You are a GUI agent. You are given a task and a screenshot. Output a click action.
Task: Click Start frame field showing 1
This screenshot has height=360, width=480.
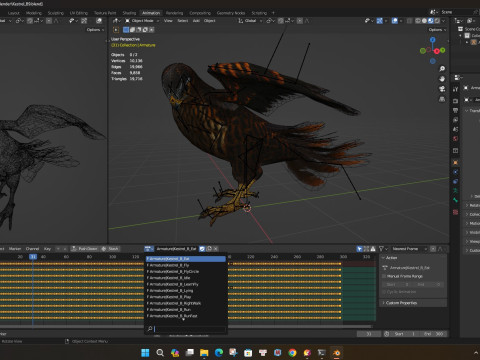[405, 334]
